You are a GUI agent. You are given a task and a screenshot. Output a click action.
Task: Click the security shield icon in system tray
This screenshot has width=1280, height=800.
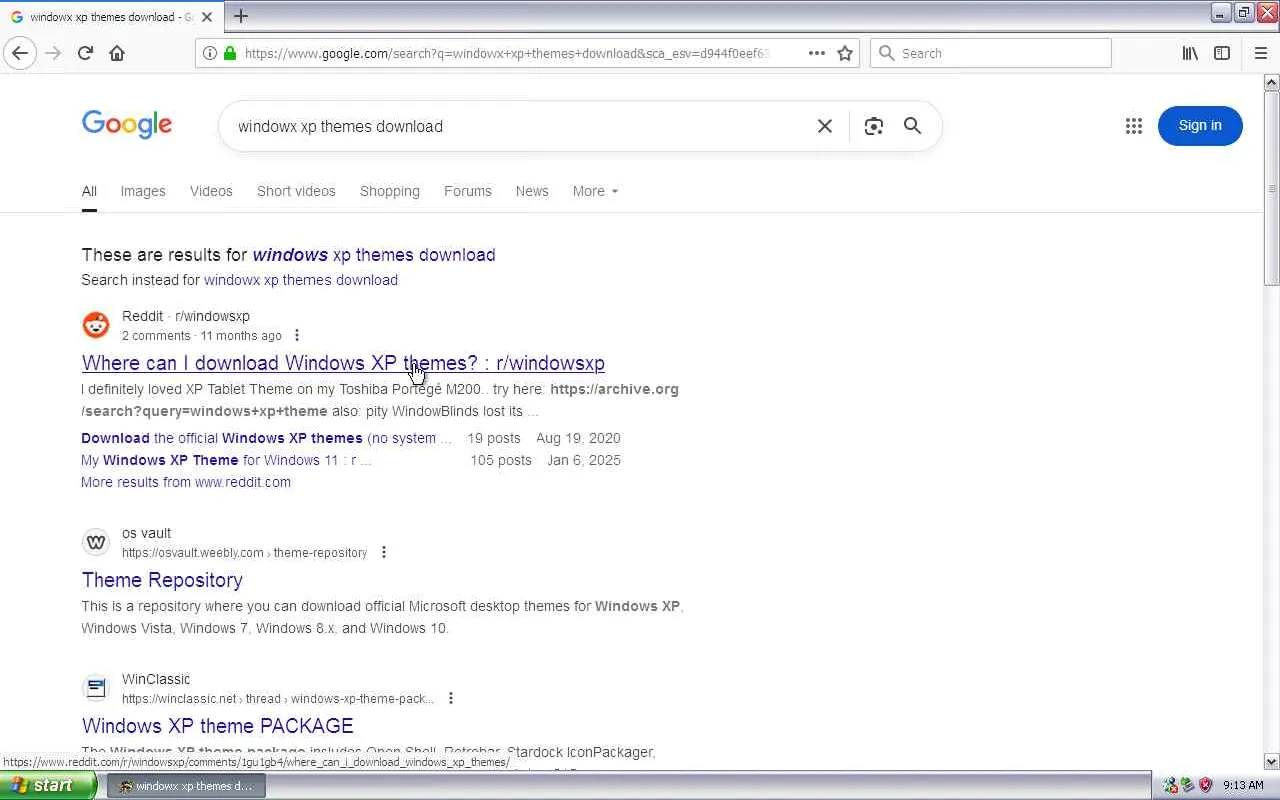coord(1205,785)
